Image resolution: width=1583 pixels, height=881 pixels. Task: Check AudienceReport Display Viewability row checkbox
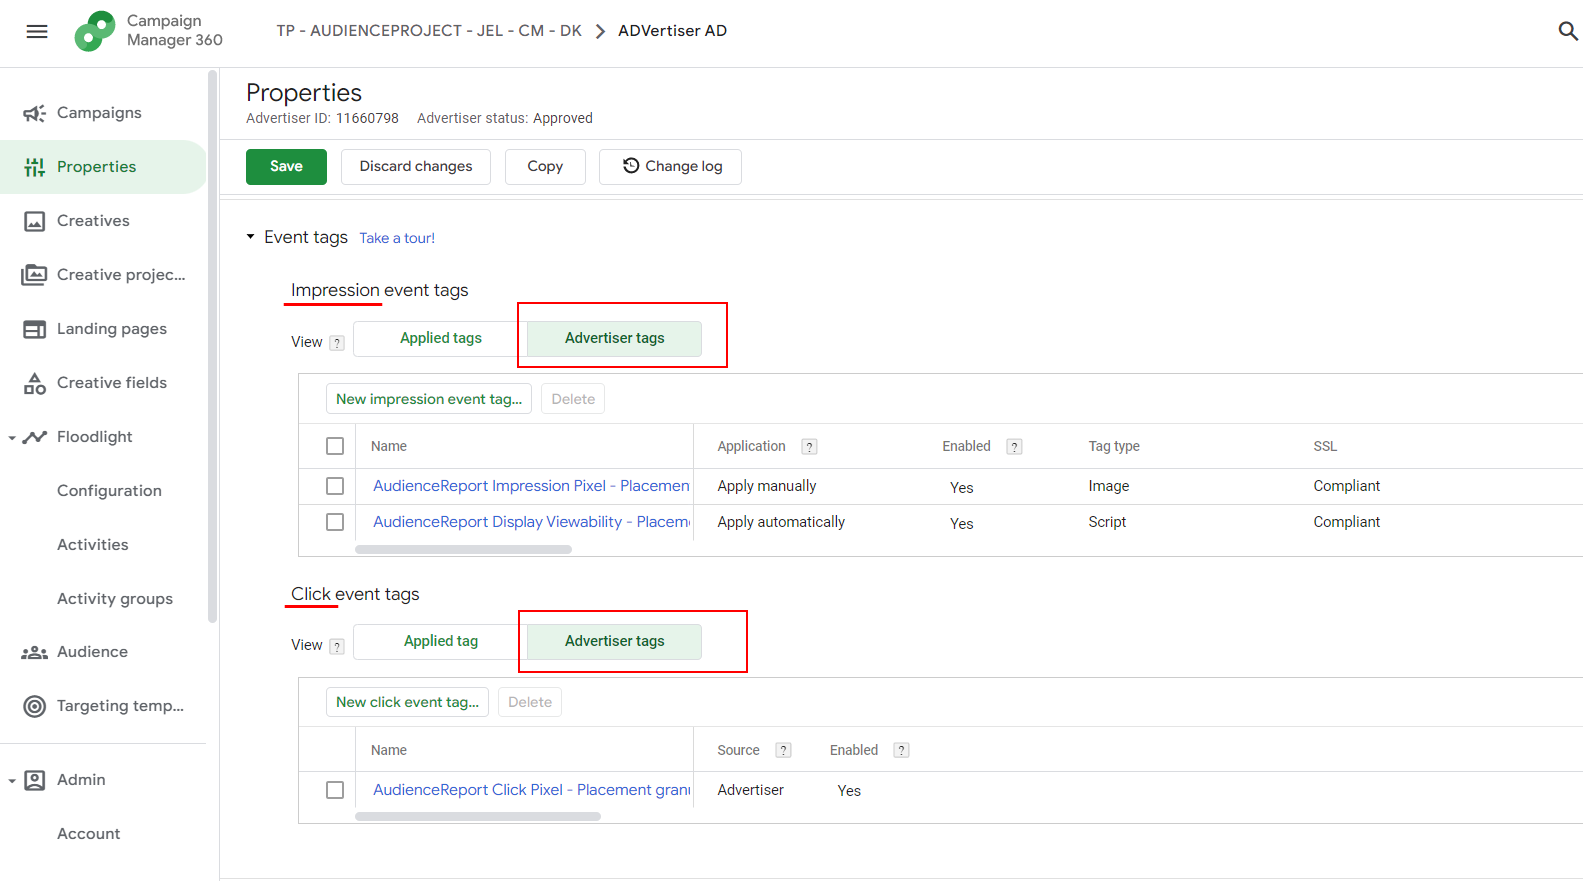335,522
